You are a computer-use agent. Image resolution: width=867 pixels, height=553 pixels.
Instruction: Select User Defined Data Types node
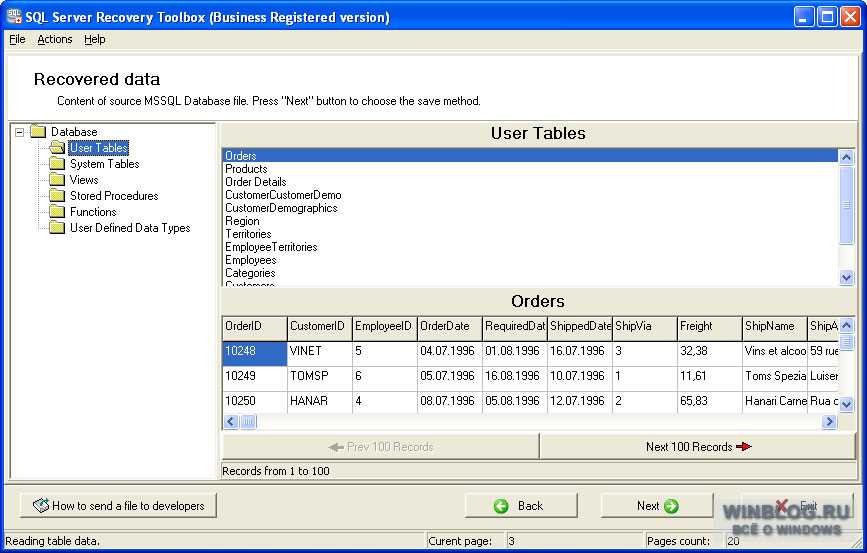[x=130, y=228]
